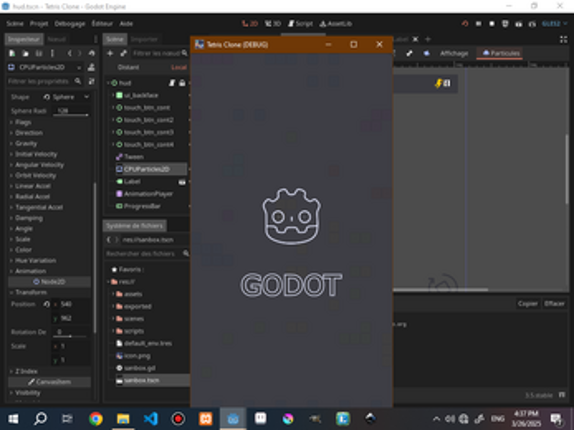574x430 pixels.
Task: Switch to 3D workspace
Action: pos(273,24)
